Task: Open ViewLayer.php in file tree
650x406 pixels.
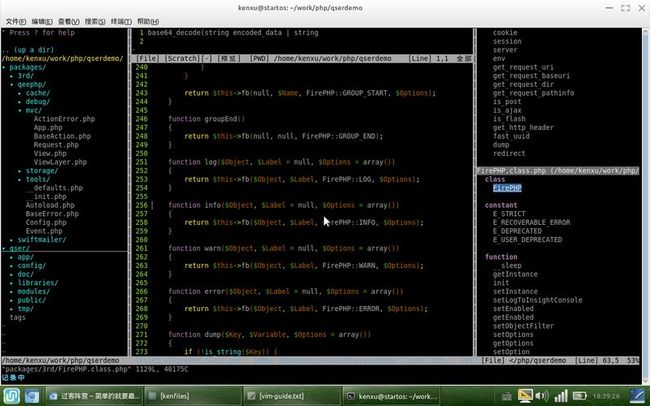Action: (x=60, y=162)
